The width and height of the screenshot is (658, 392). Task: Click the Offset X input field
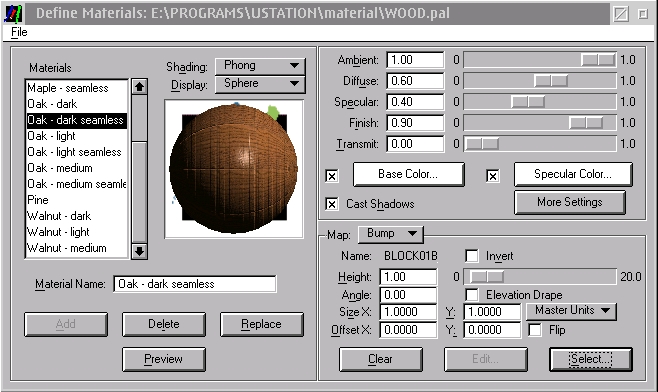408,330
